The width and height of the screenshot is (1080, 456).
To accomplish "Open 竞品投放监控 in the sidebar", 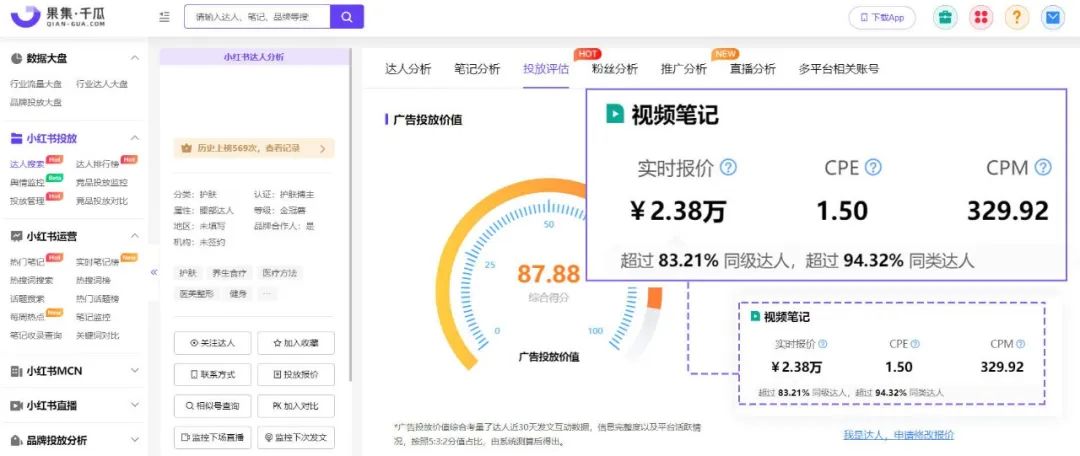I will [102, 183].
